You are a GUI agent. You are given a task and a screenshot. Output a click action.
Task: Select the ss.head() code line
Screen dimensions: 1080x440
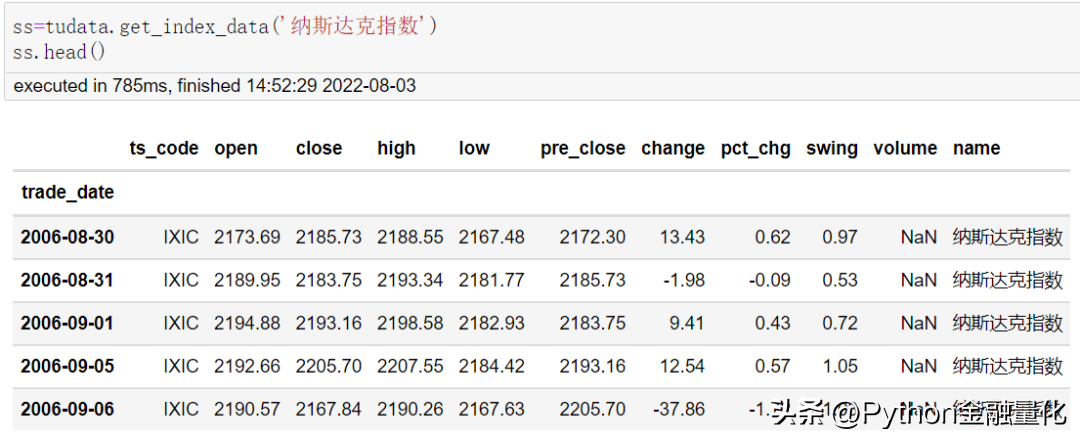tap(59, 52)
